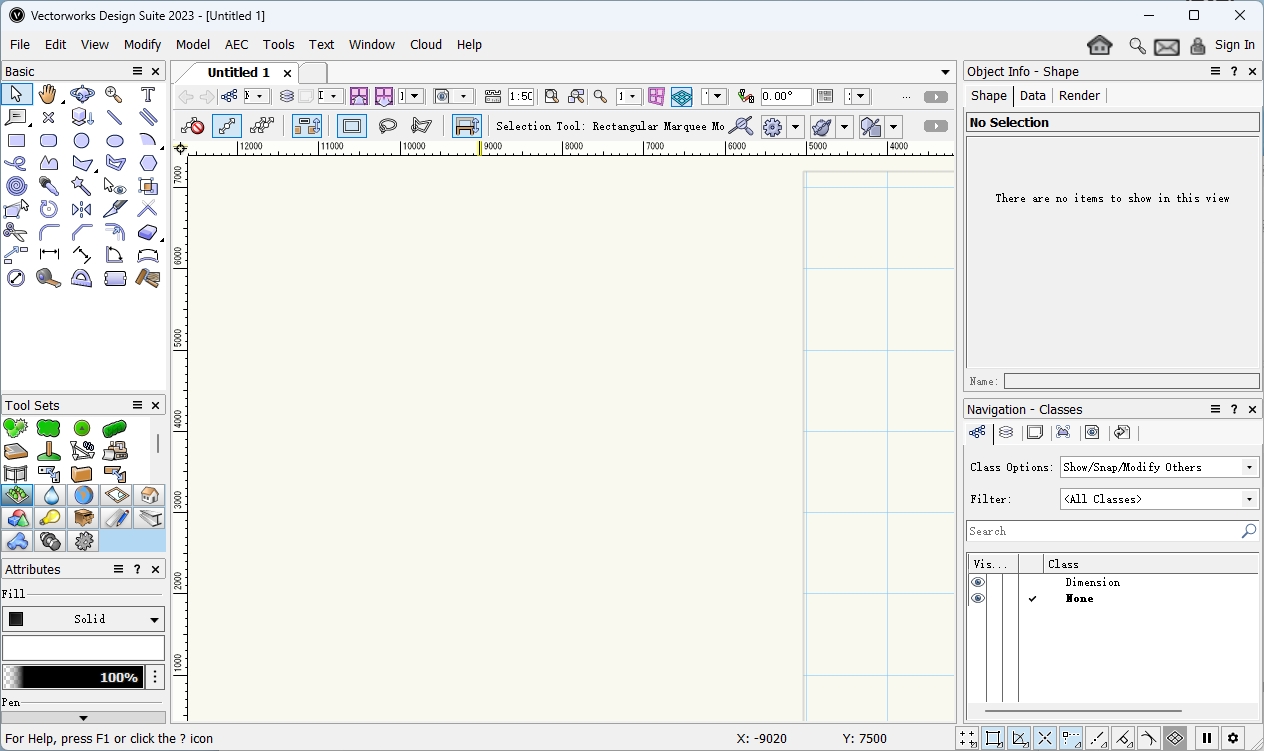Open the Class Options dropdown
The height and width of the screenshot is (751, 1264).
pos(1159,467)
